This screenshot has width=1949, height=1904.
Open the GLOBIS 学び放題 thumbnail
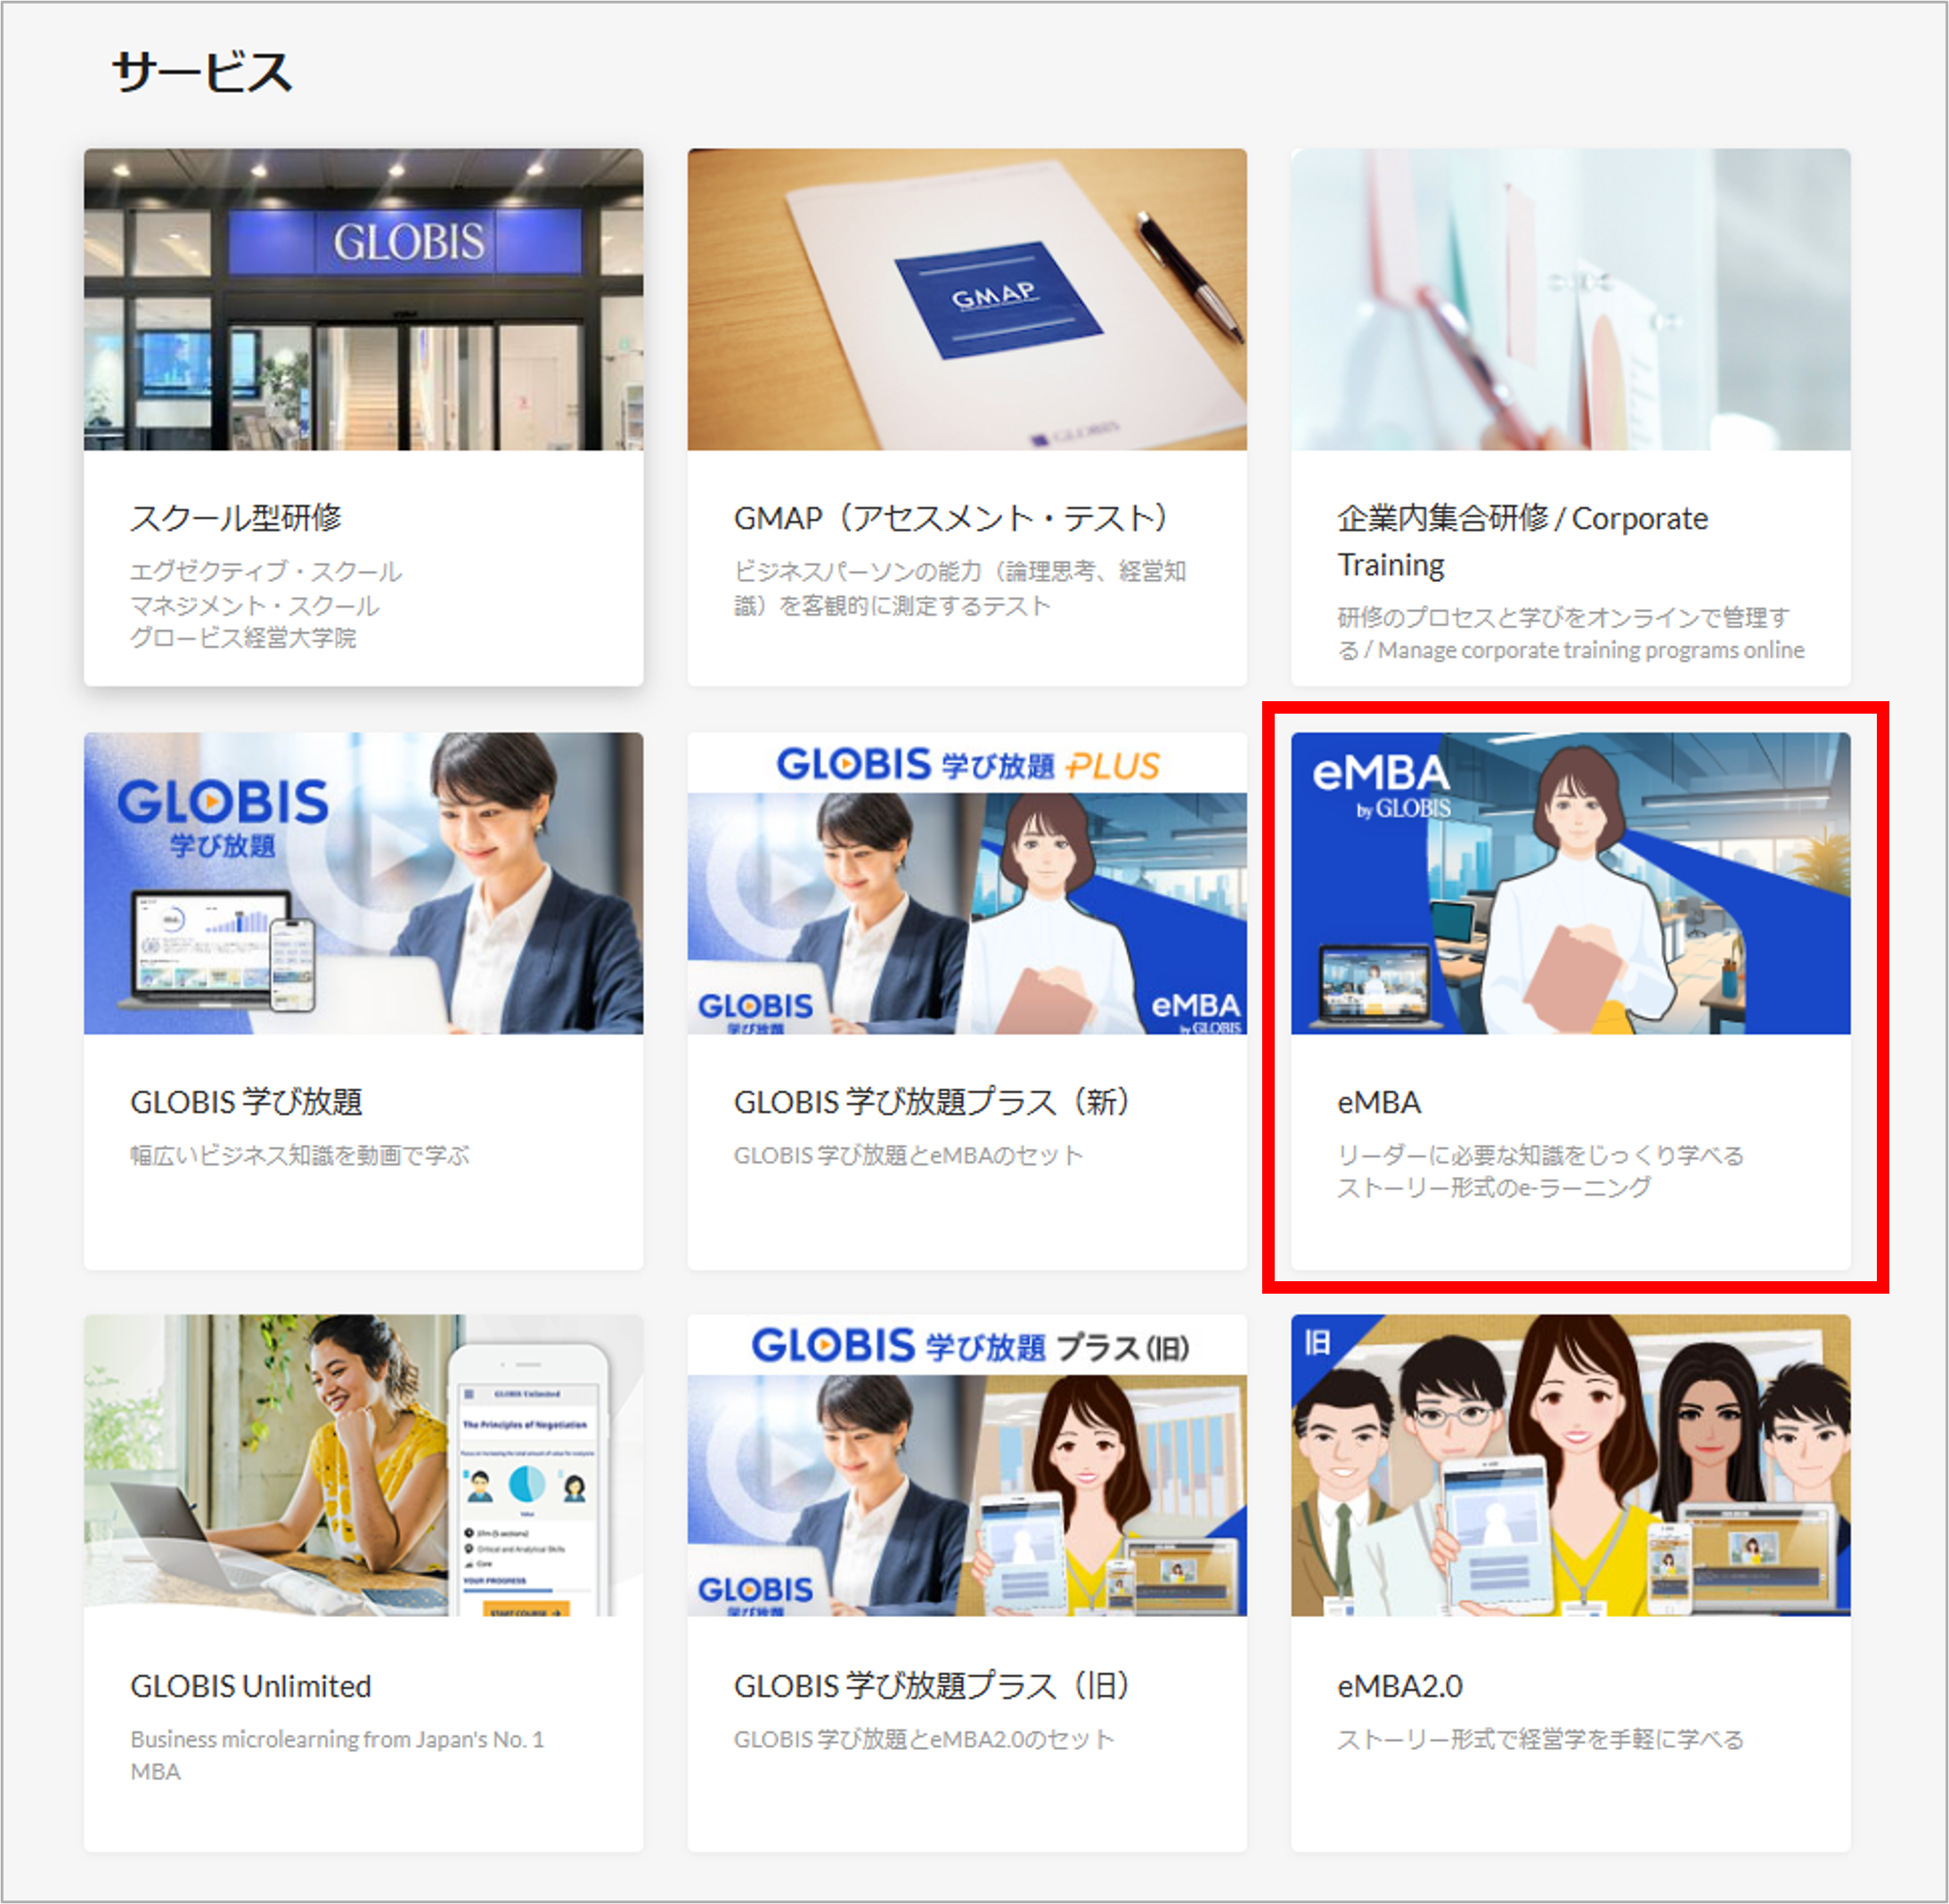coord(363,883)
